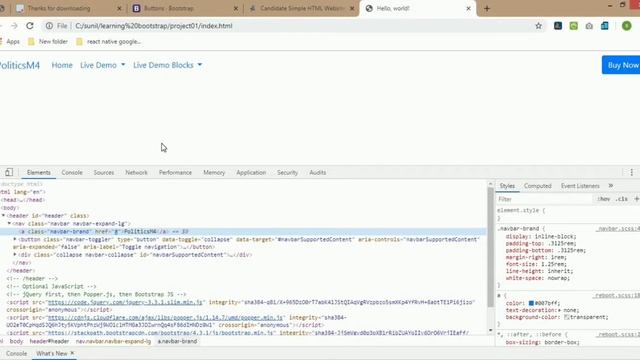
Task: Open a new browser tab with plus
Action: click(487, 8)
